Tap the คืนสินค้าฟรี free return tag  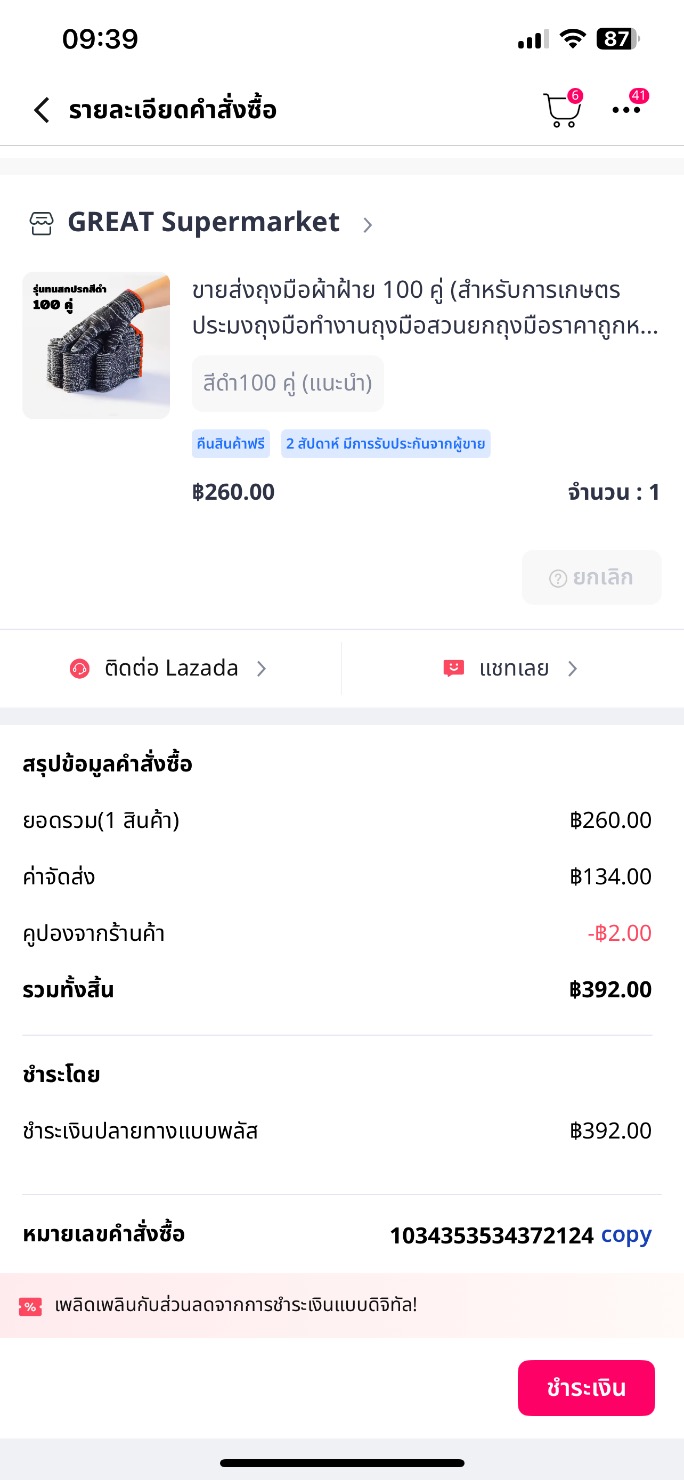click(x=231, y=444)
